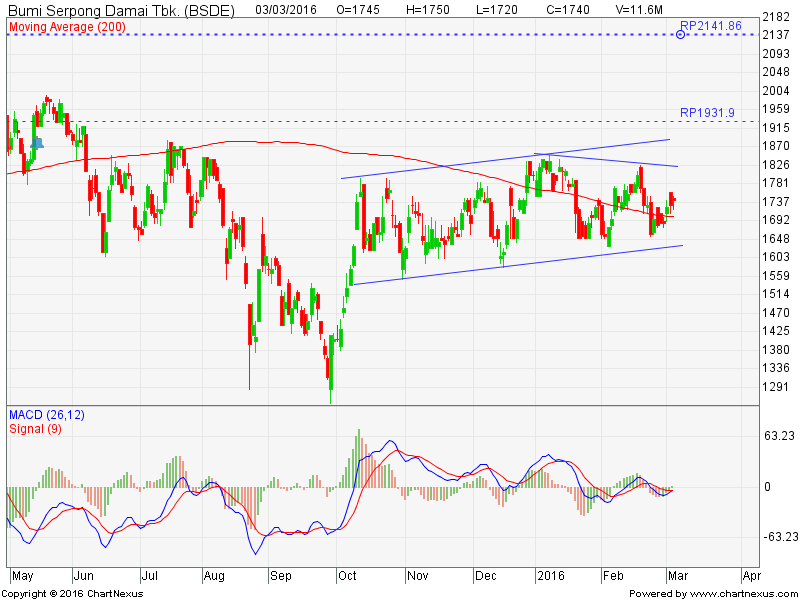Open the www.chartnexus.com link
Image resolution: width=800 pixels, height=600 pixels.
[x=745, y=593]
